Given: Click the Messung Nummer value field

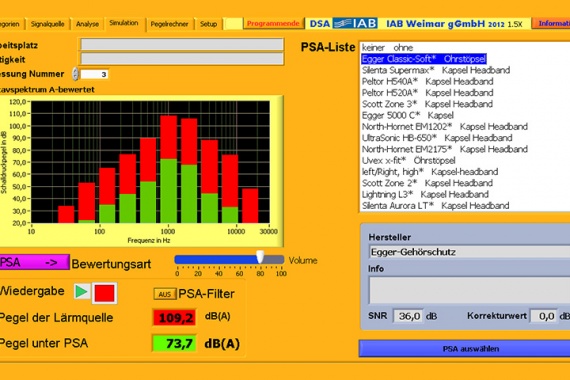Looking at the screenshot, I should tap(94, 74).
